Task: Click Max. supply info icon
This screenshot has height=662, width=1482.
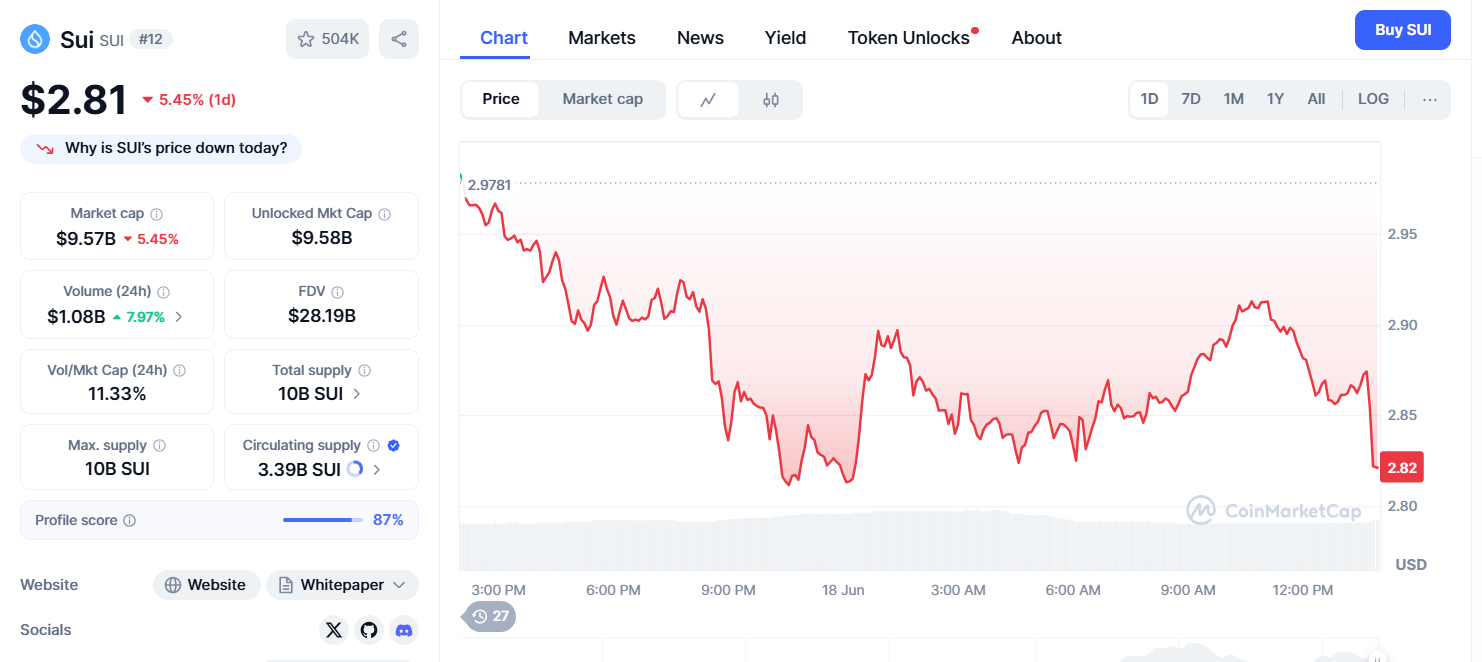Action: [160, 446]
